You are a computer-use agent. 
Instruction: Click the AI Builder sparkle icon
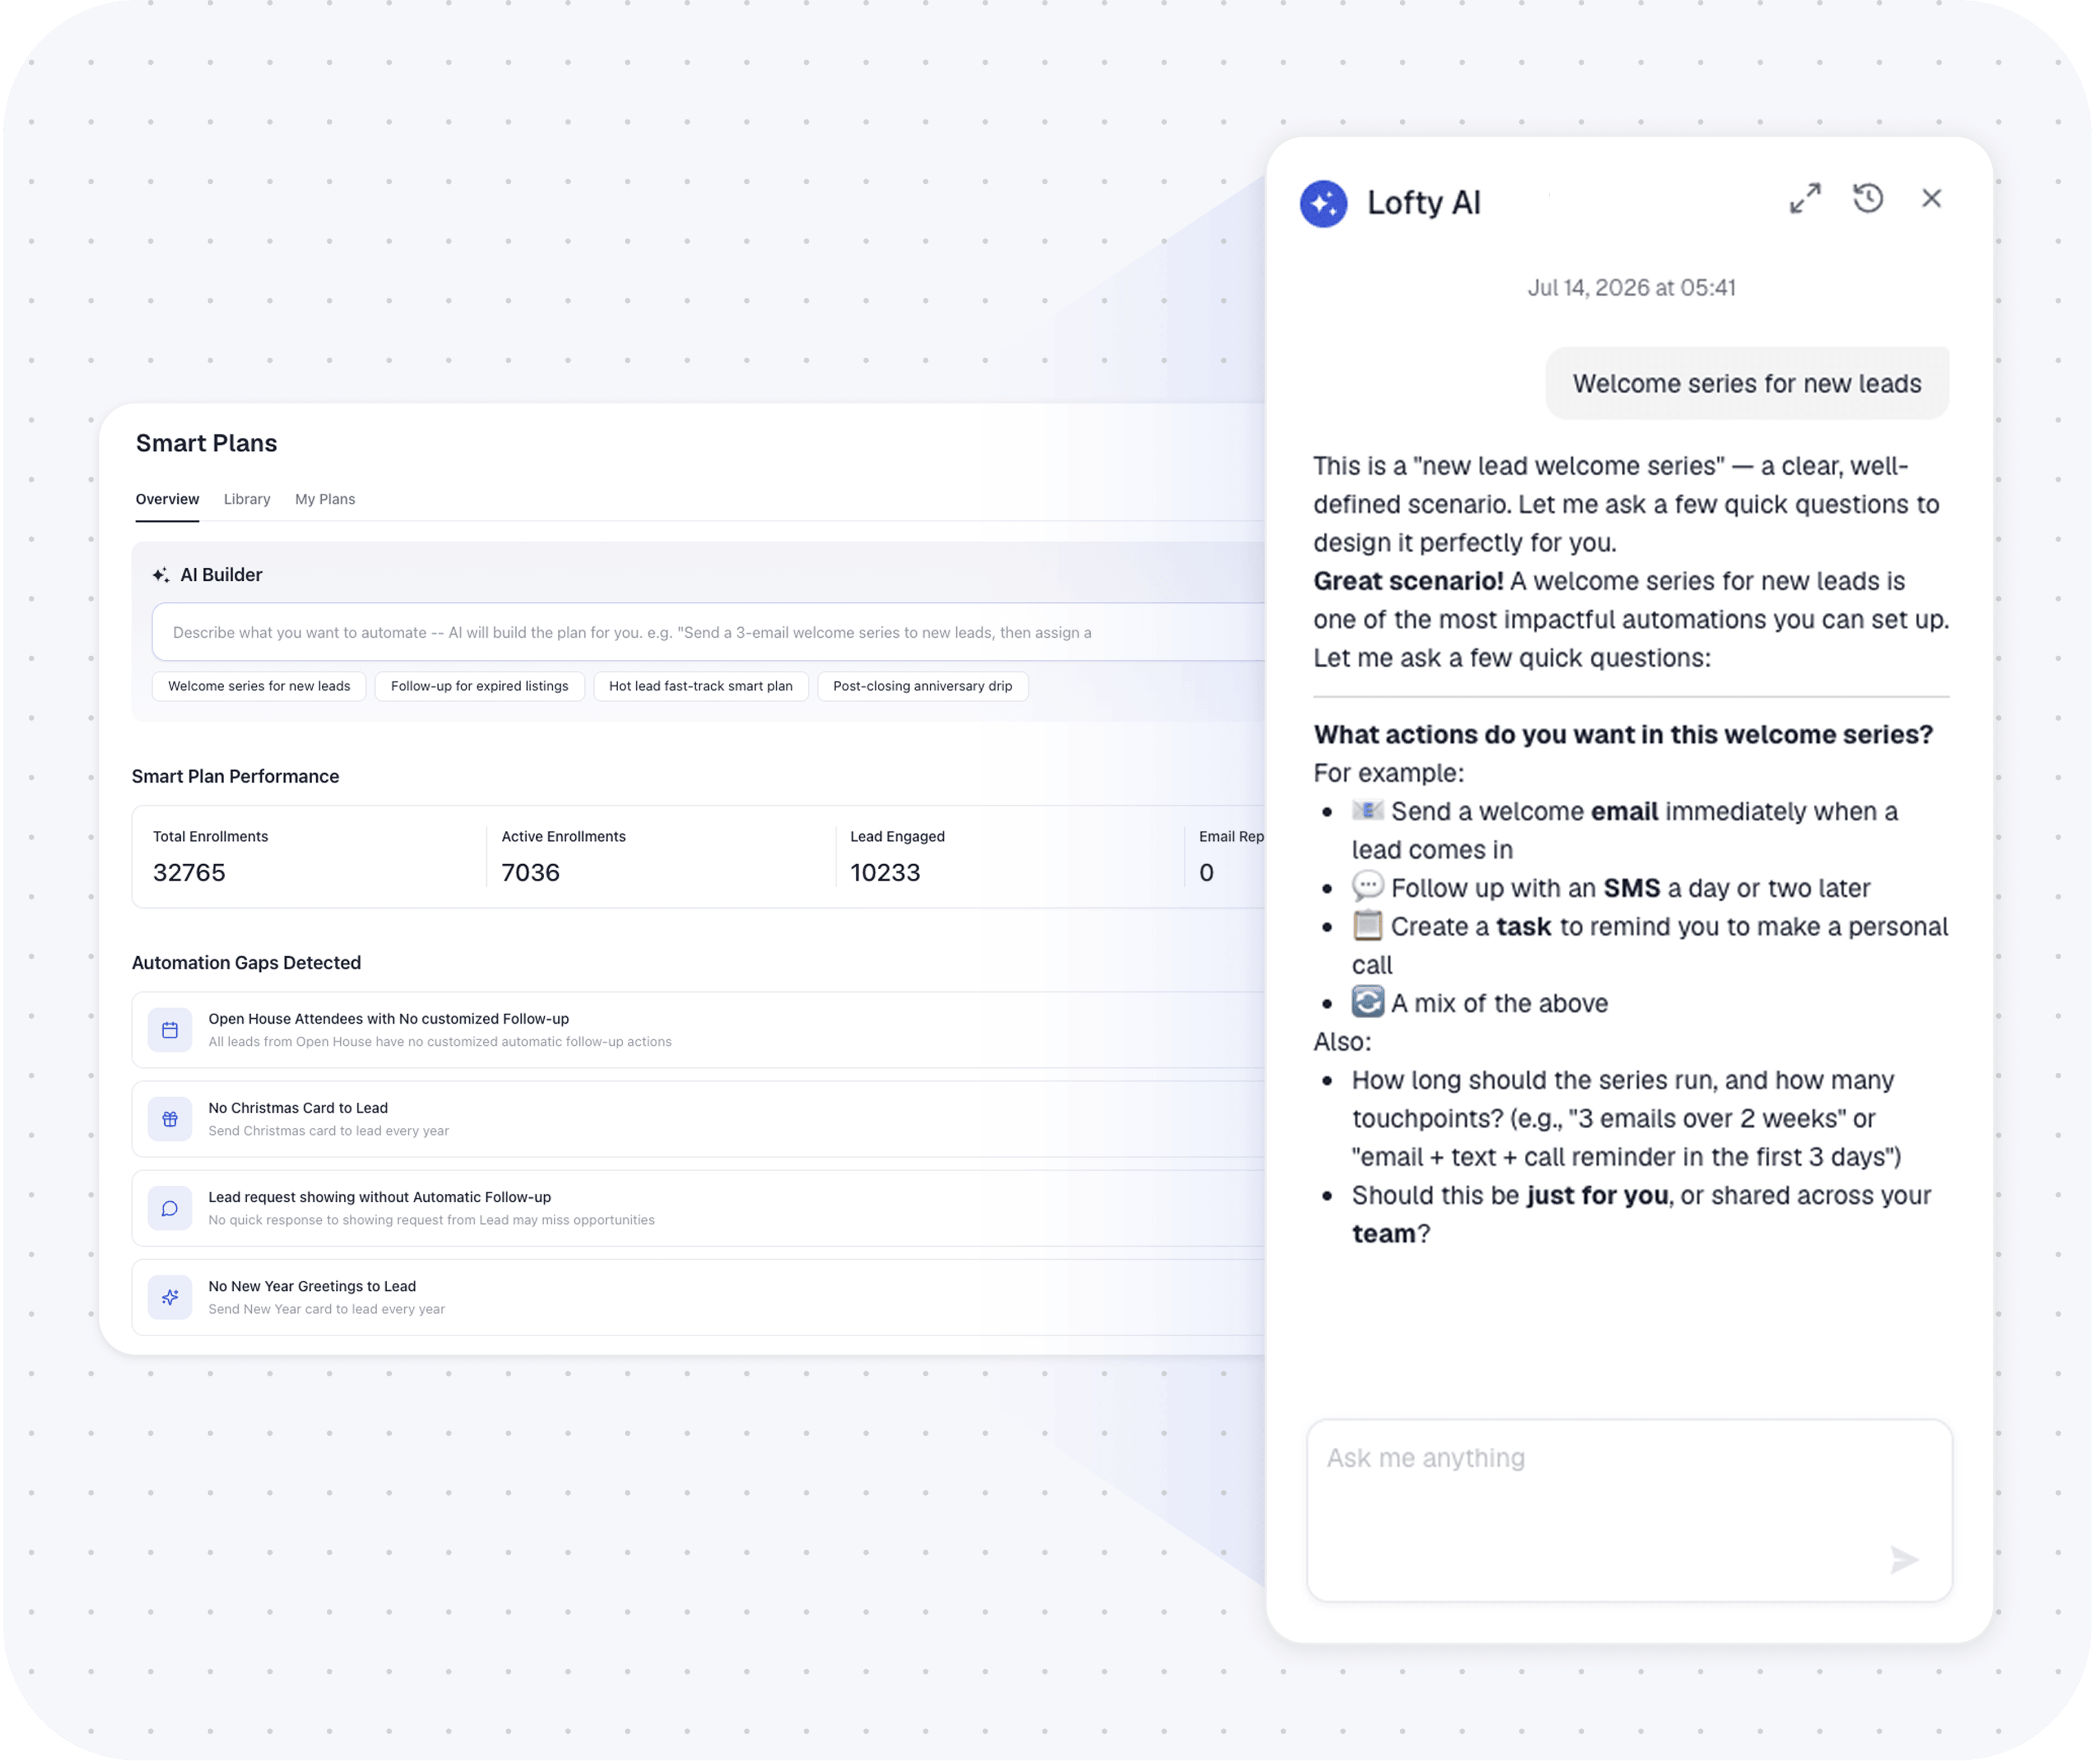[160, 575]
